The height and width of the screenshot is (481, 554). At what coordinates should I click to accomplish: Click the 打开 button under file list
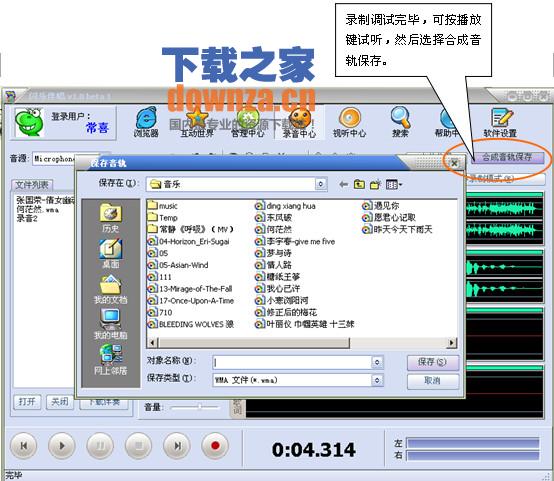(27, 402)
